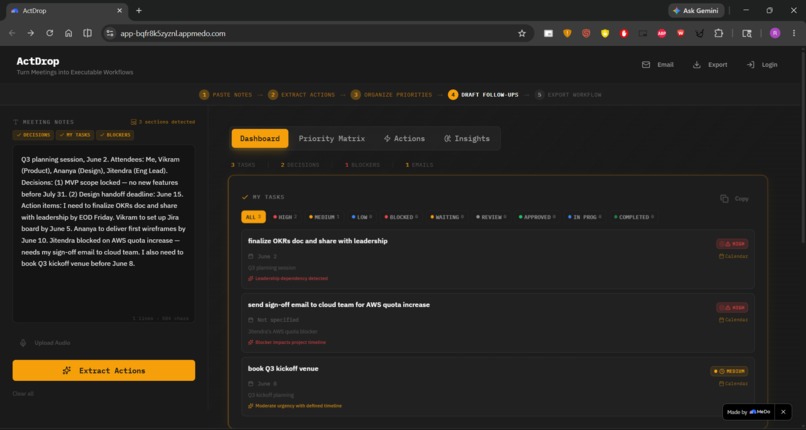Open the book Q3 kickoff venue task
Screen dimensions: 806x430
[x=498, y=387]
